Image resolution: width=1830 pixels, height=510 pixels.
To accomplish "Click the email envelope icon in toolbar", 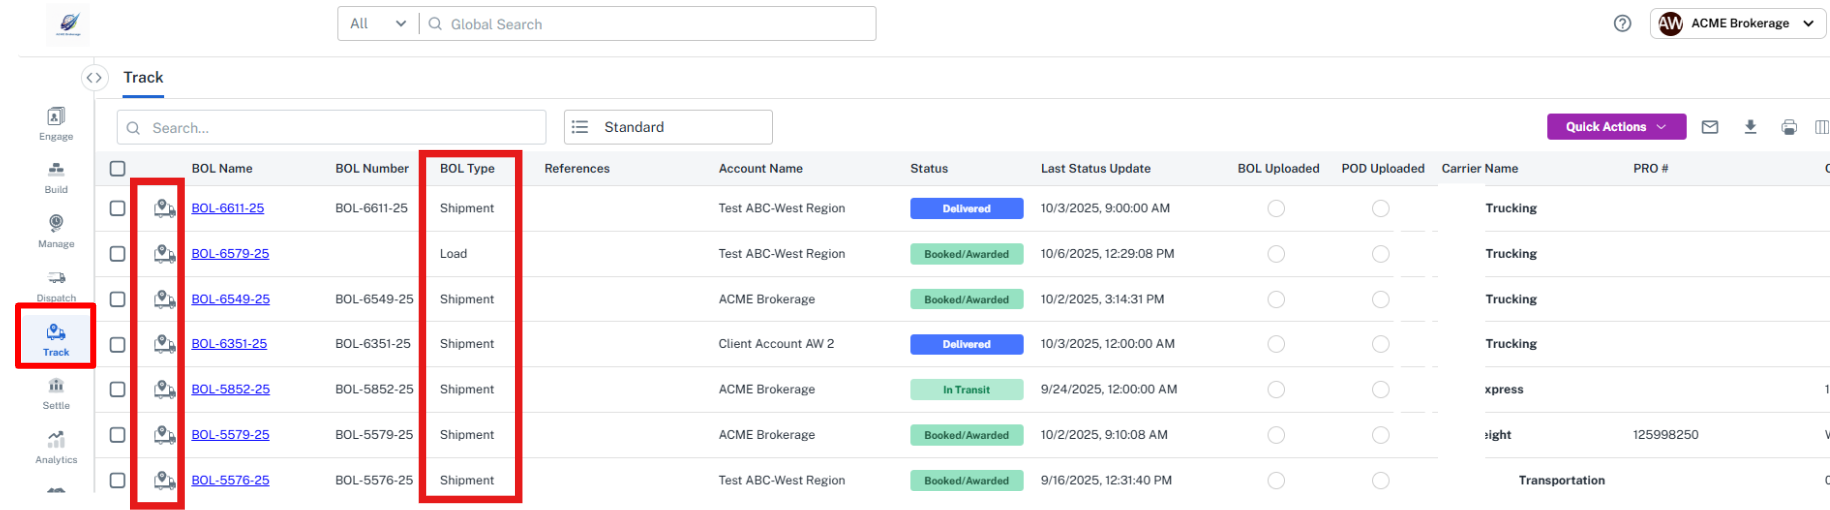I will (1710, 127).
